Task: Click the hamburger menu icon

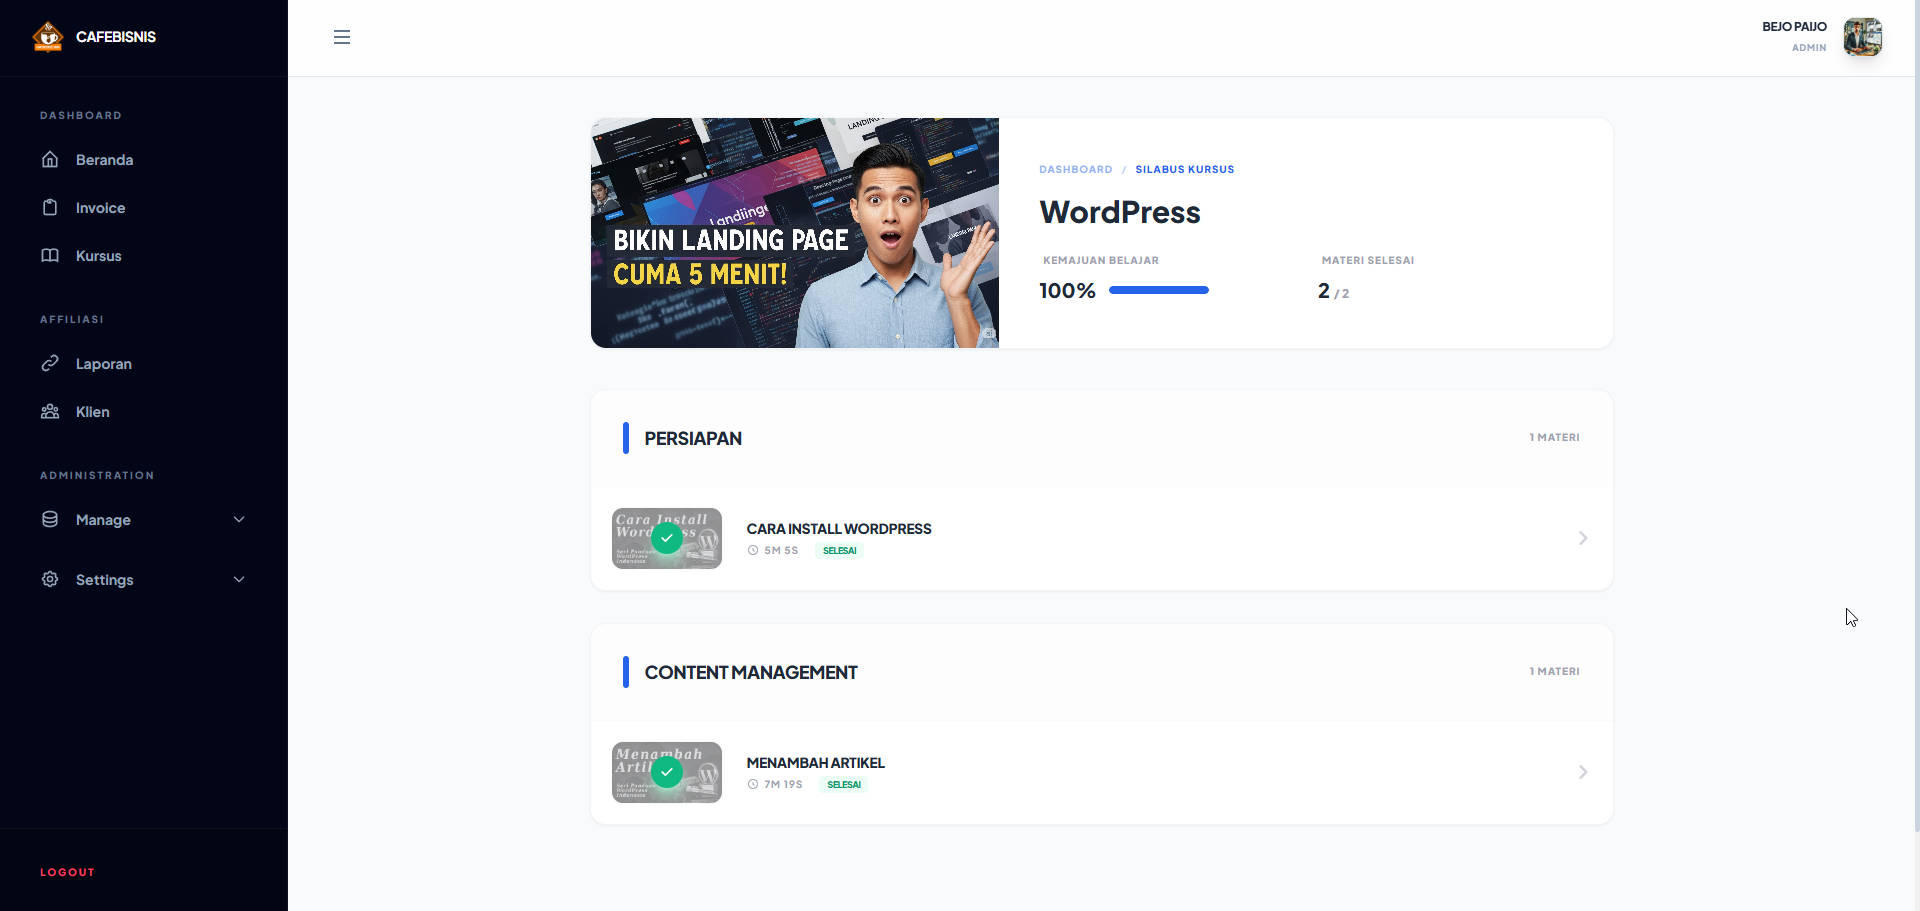Action: 342,37
